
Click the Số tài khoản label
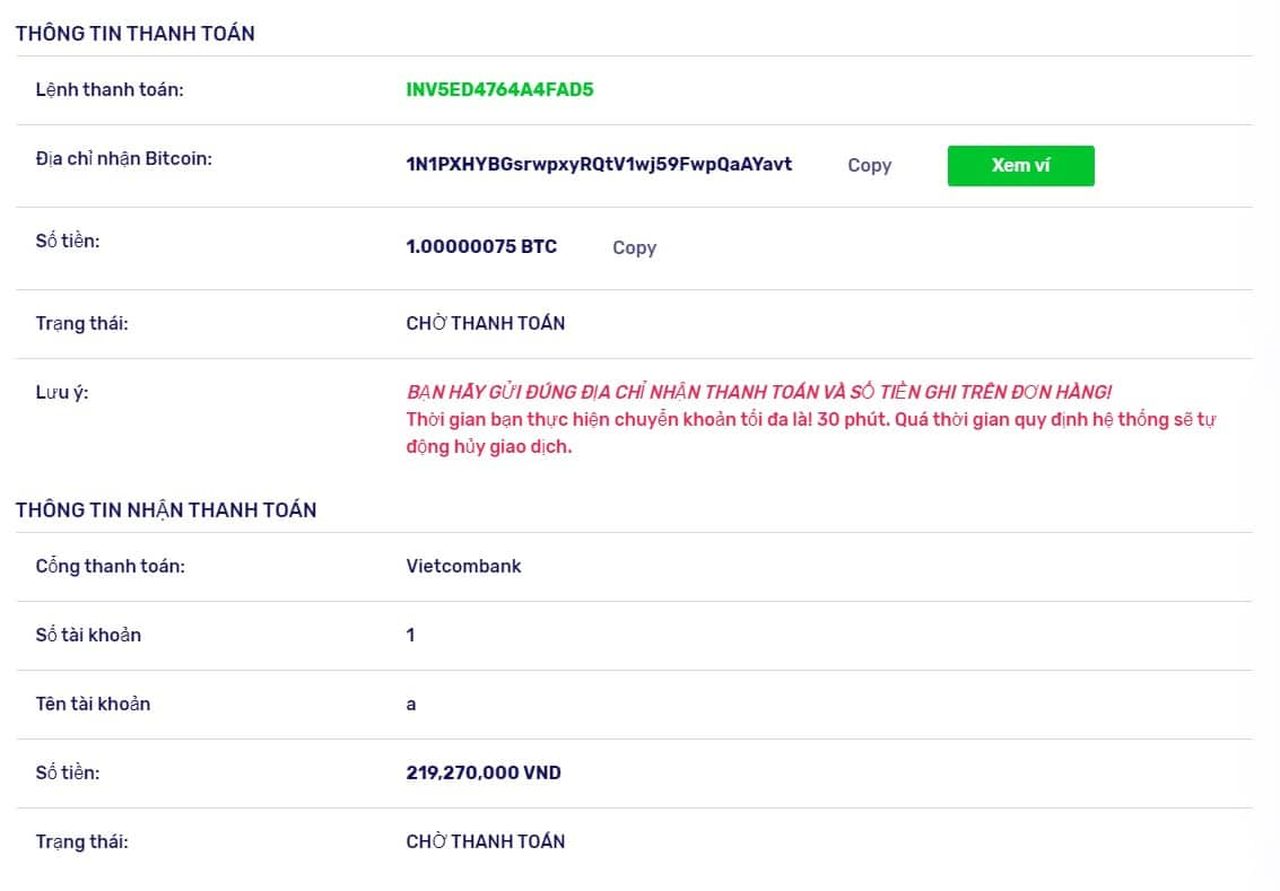[88, 635]
